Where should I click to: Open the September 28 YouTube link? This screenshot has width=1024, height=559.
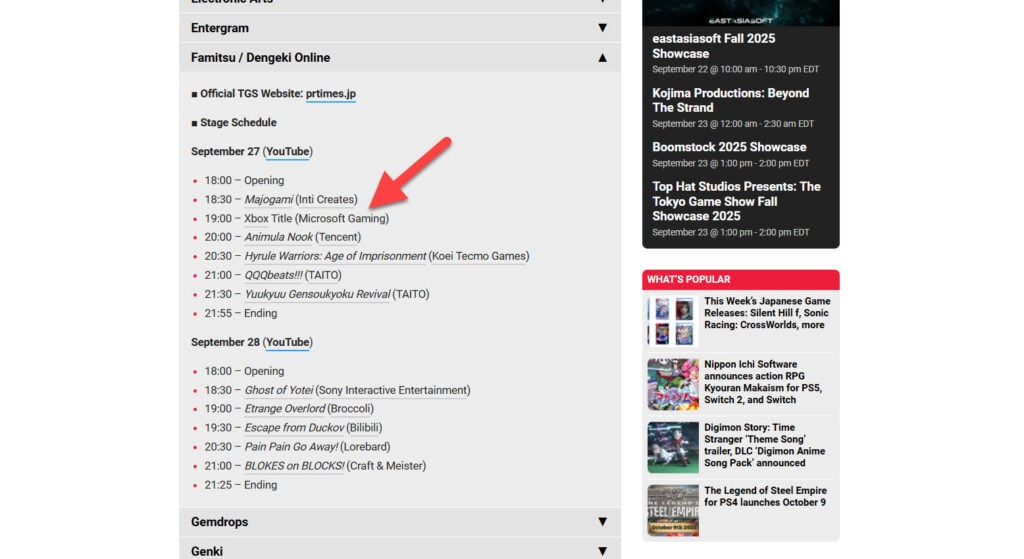[287, 342]
